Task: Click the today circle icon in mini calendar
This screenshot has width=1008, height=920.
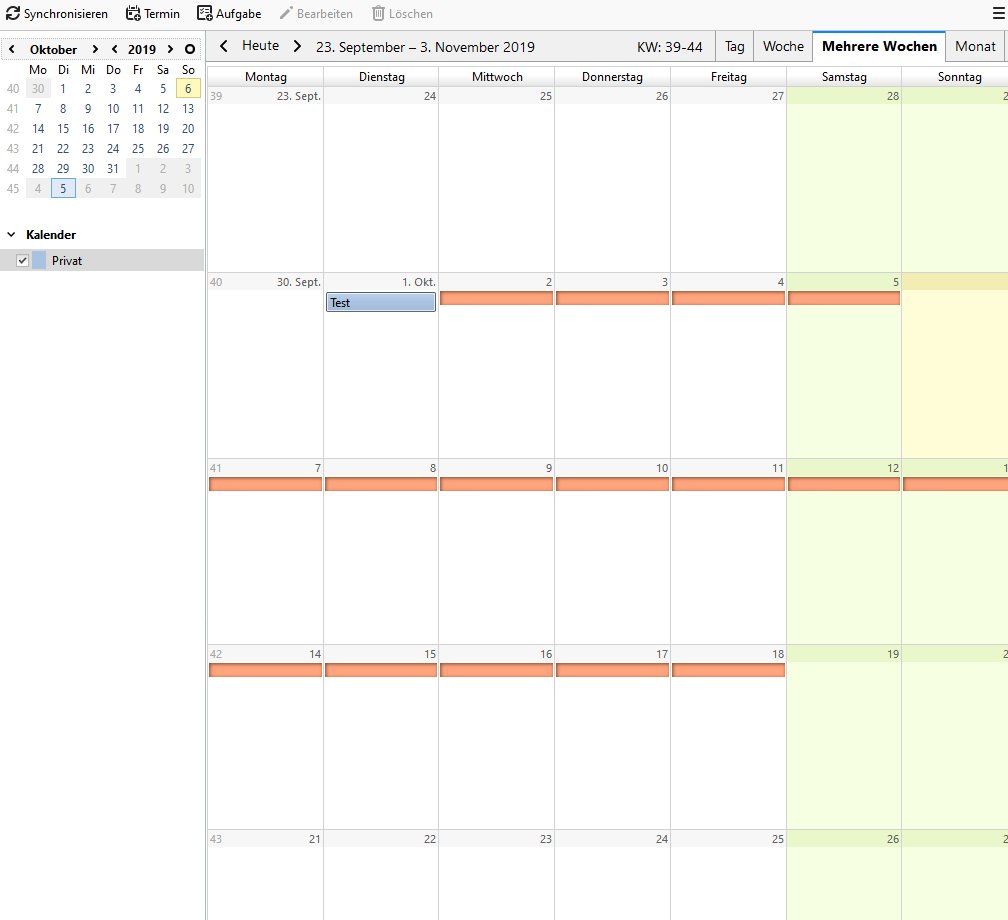Action: pyautogui.click(x=190, y=49)
